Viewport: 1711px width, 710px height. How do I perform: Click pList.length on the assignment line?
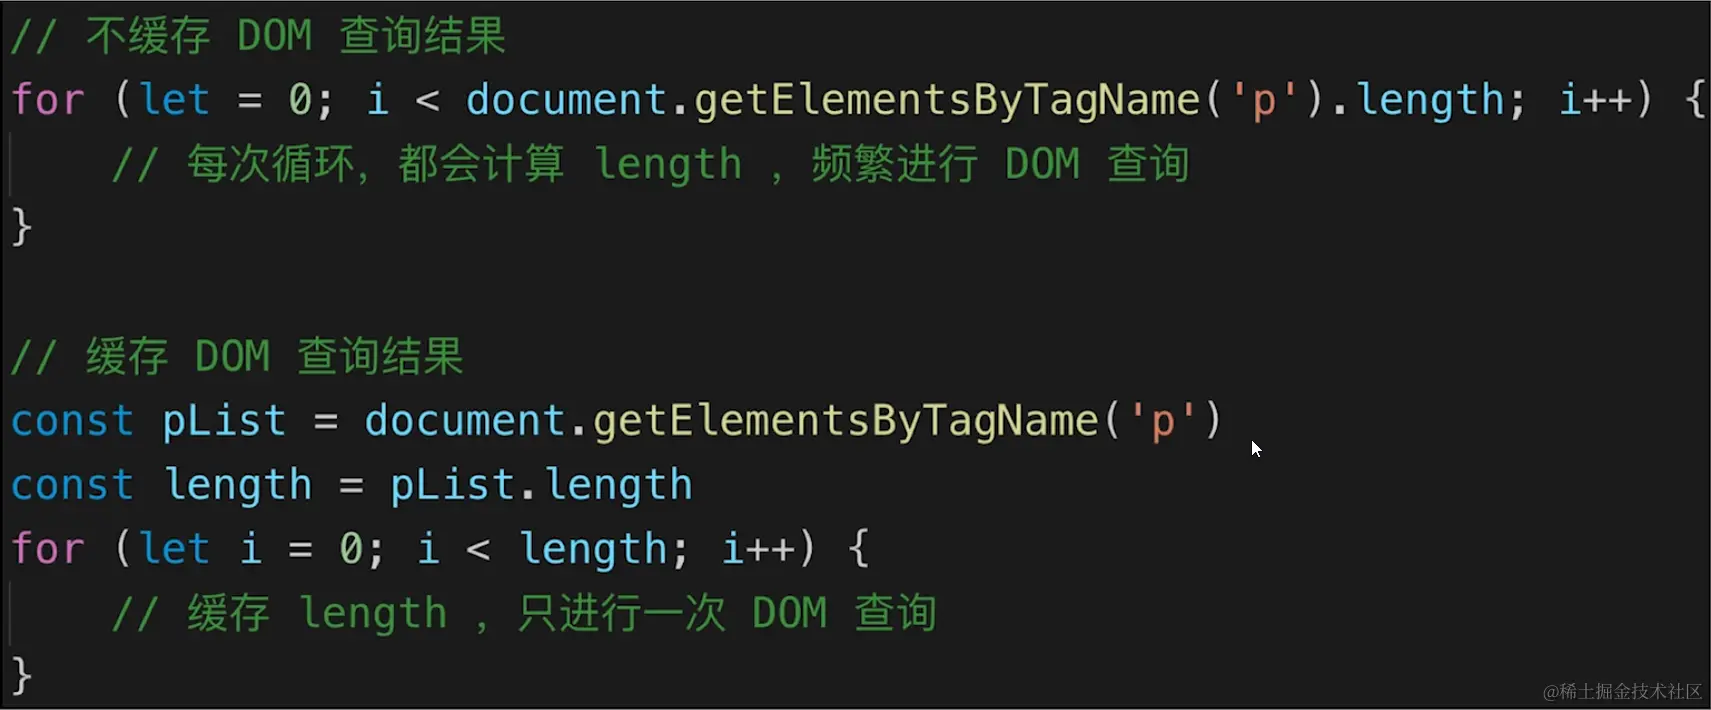(541, 486)
